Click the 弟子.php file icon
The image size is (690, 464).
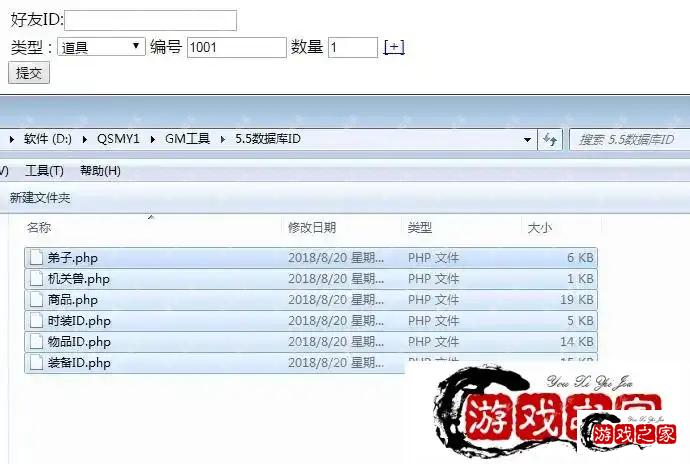pos(35,257)
